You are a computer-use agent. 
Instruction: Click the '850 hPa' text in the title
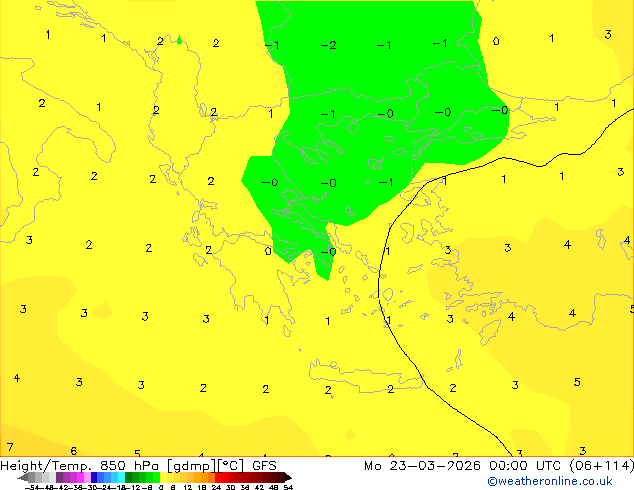coord(129,466)
